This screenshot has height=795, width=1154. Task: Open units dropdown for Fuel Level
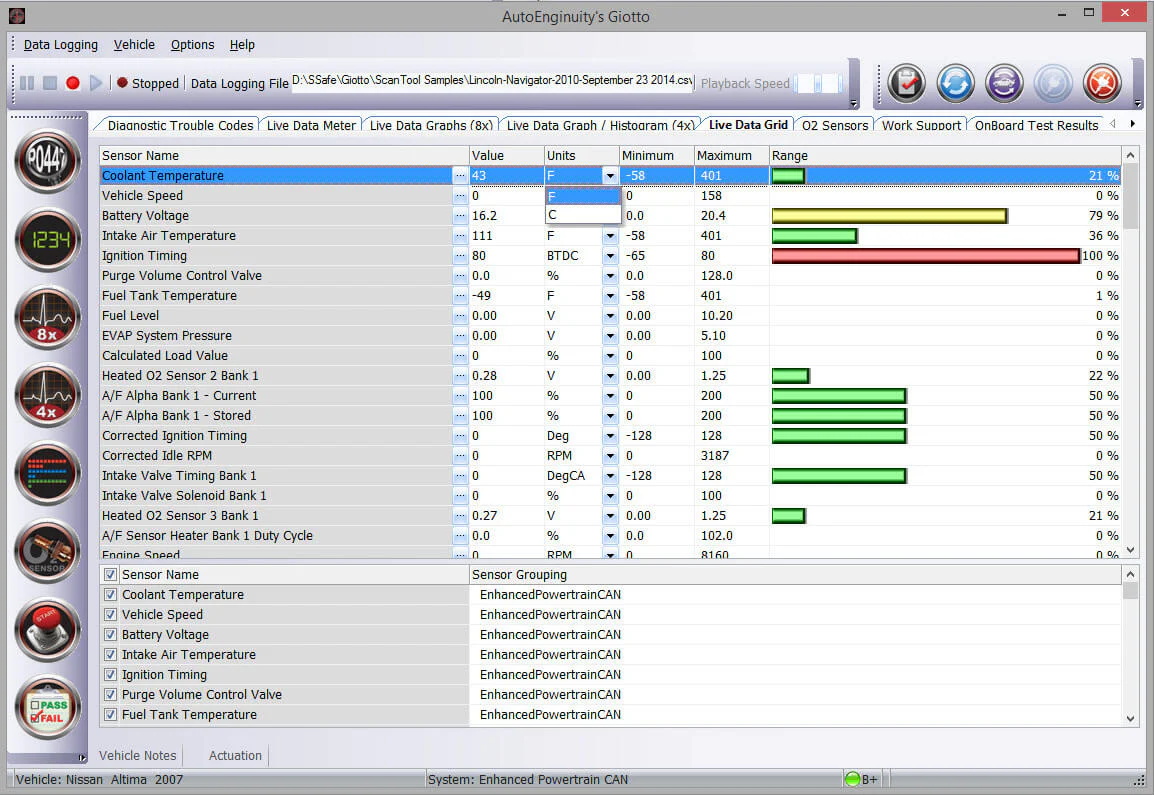[x=610, y=316]
